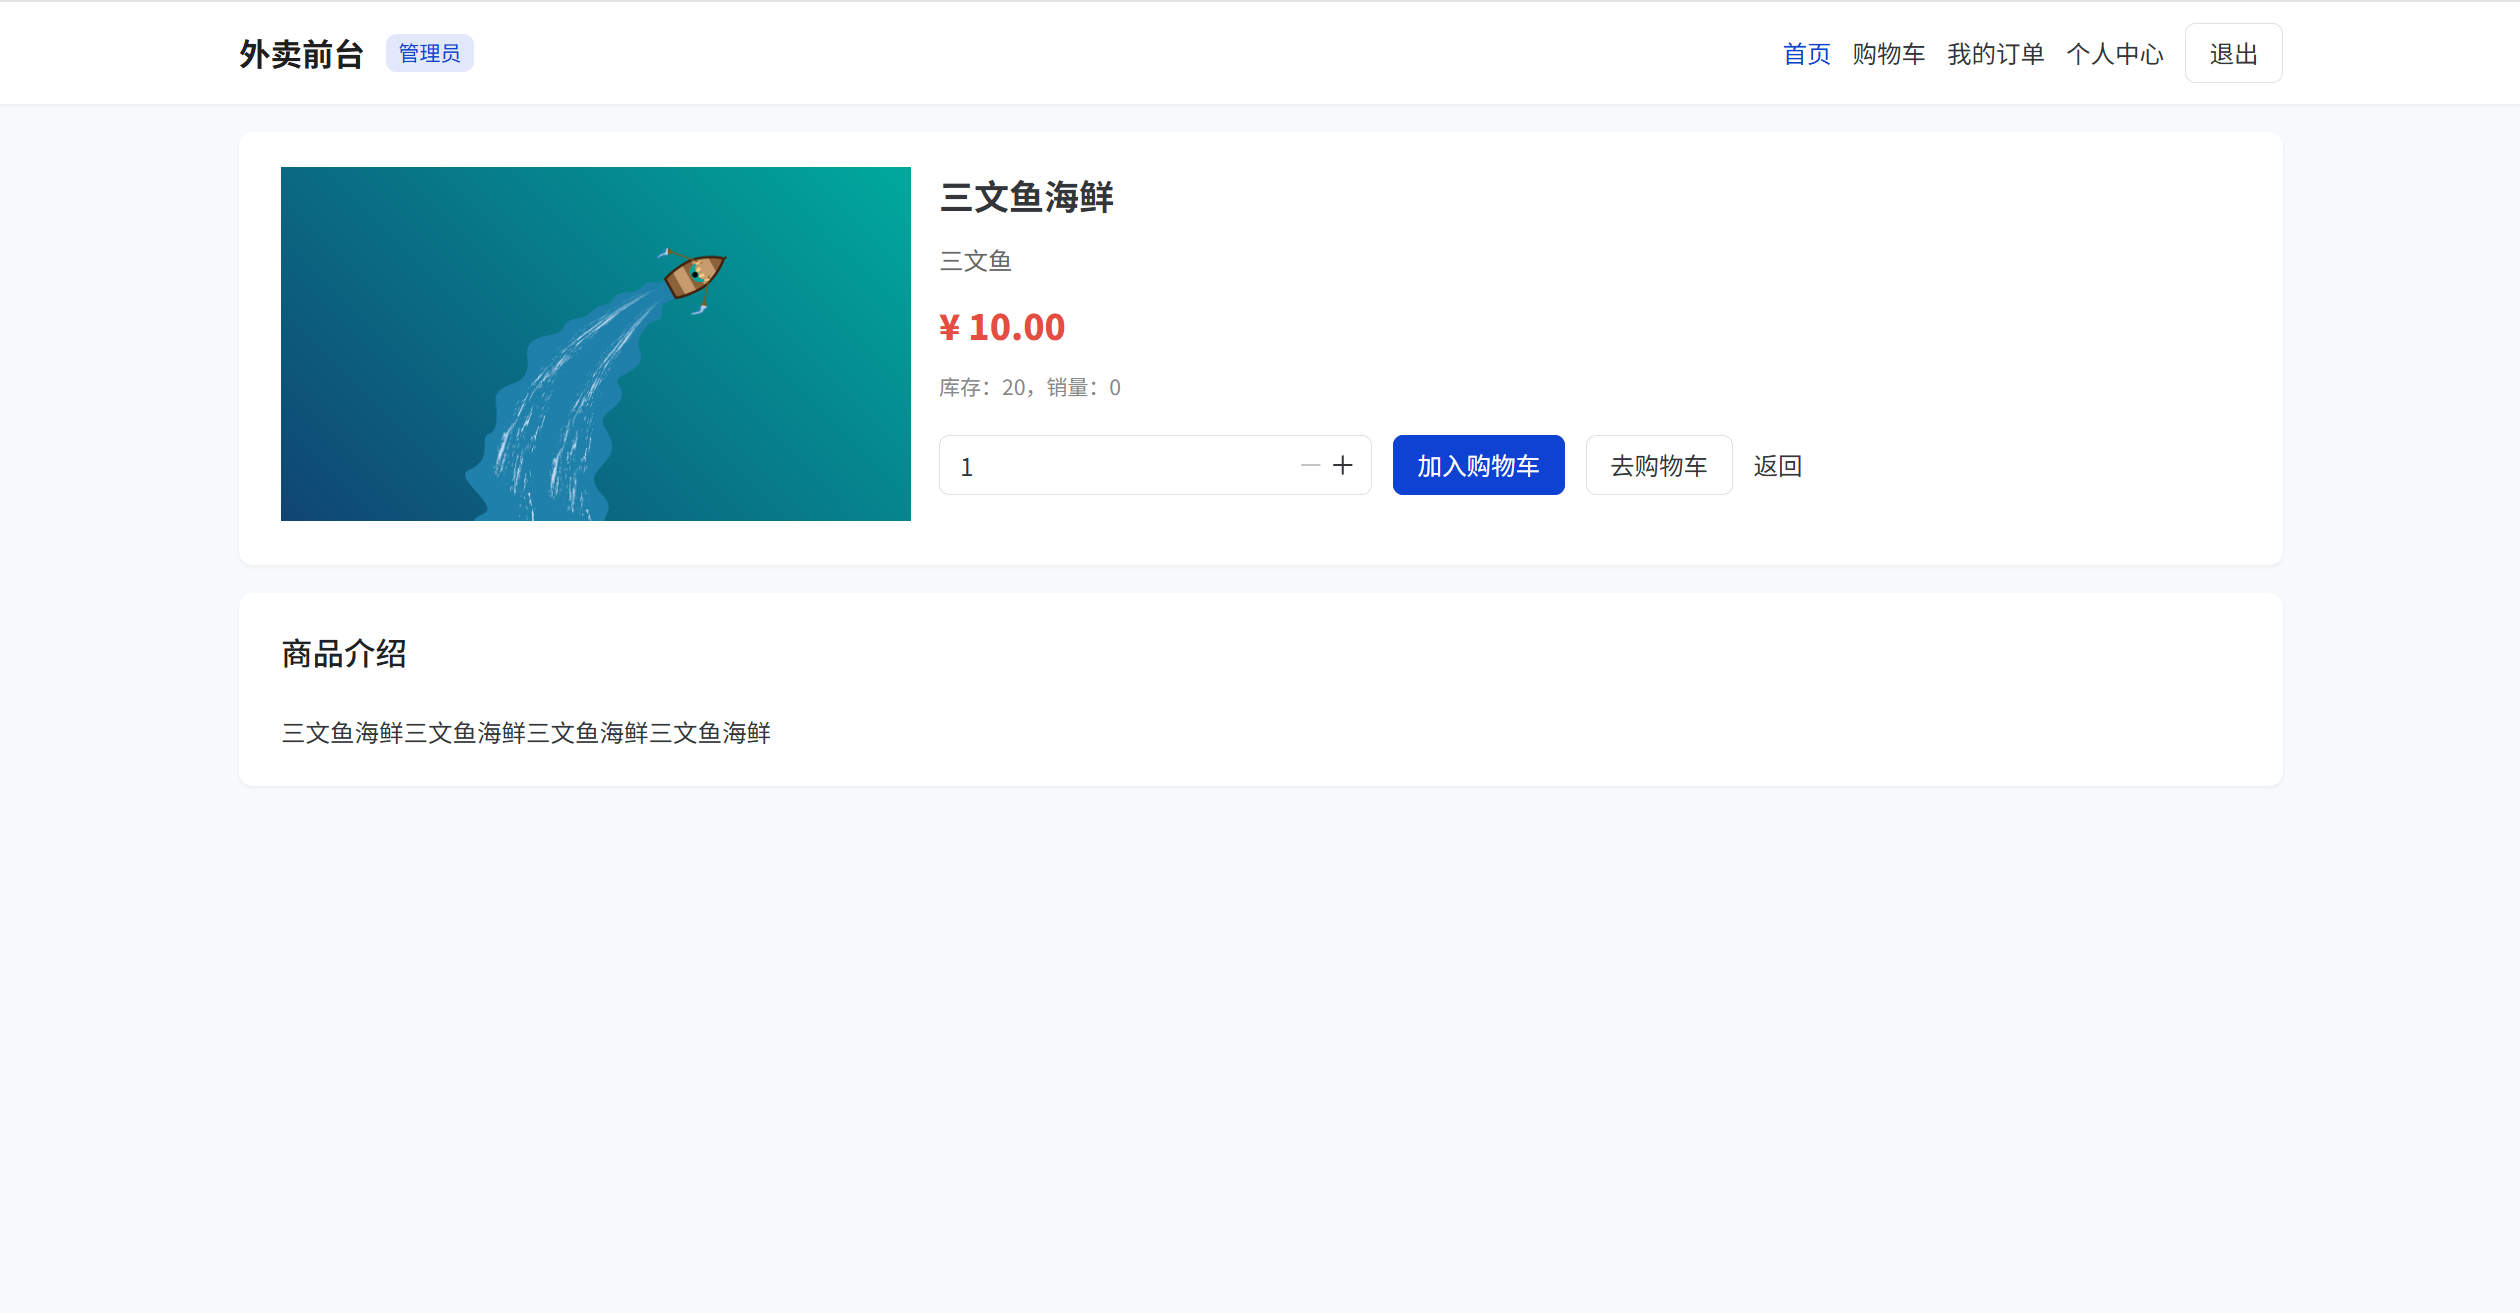Click the boat product image

pyautogui.click(x=595, y=343)
